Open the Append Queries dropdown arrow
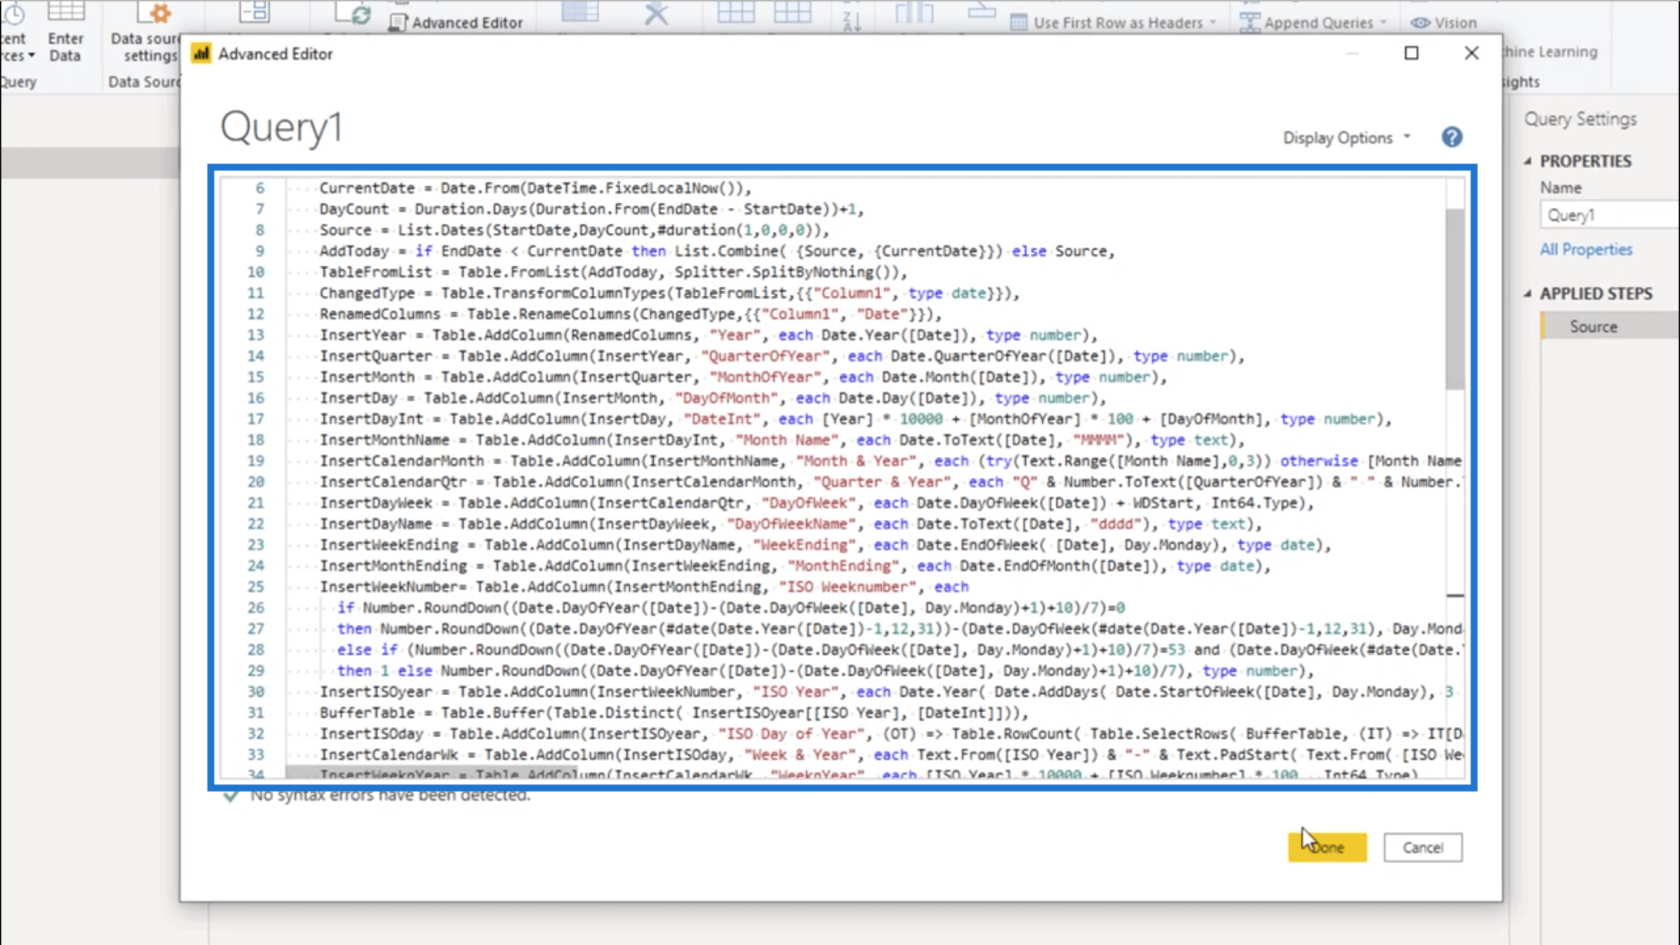Image resolution: width=1680 pixels, height=945 pixels. tap(1383, 22)
